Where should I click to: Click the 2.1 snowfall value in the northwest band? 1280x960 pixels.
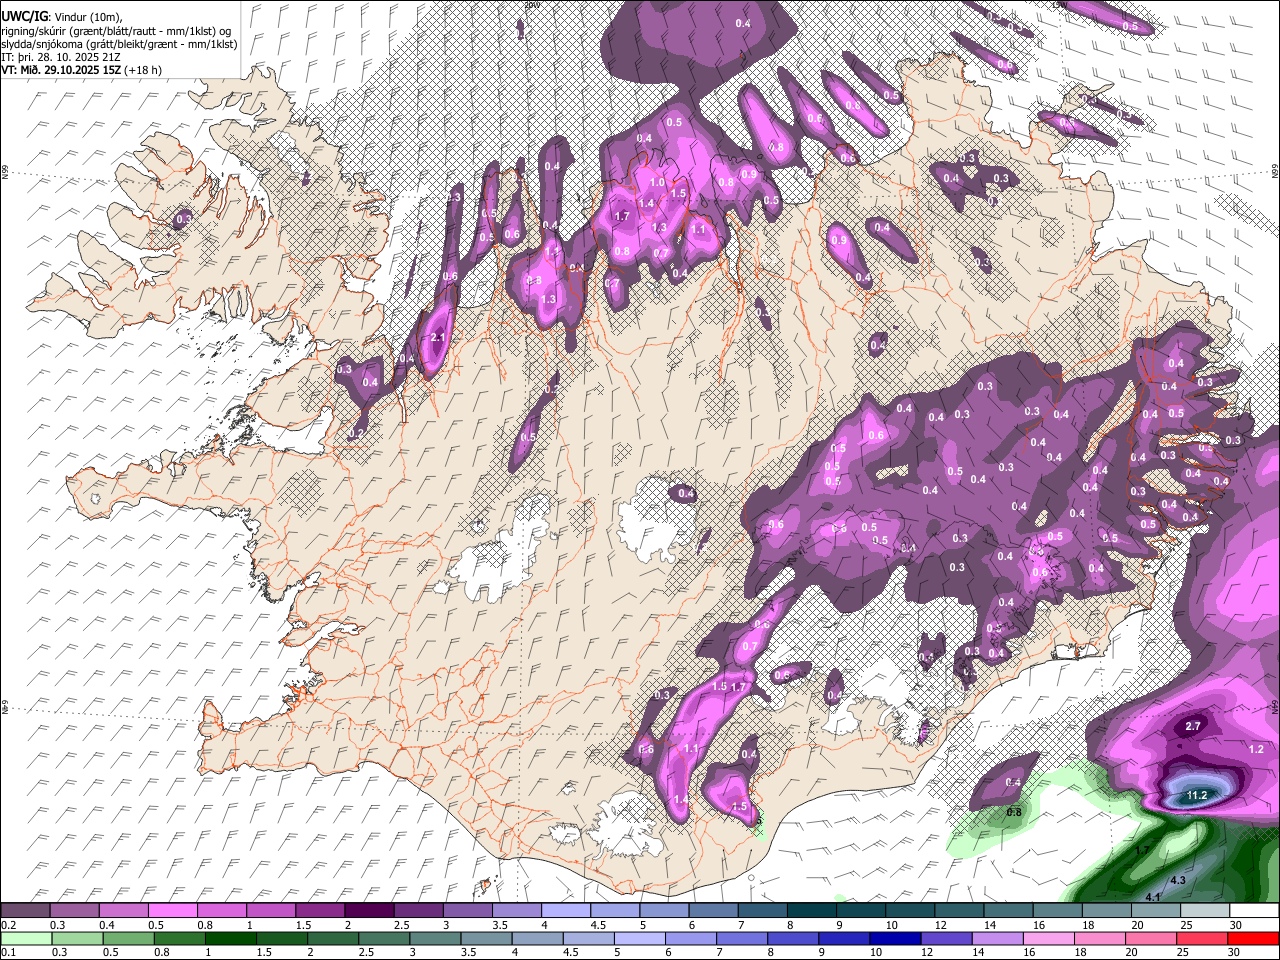click(437, 338)
